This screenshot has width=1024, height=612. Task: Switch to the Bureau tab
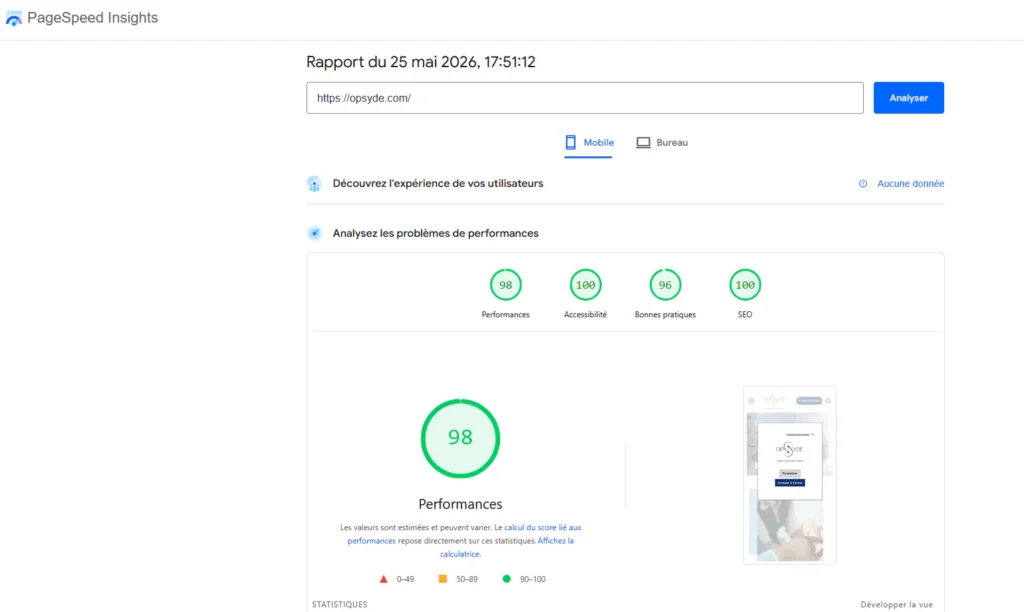point(662,142)
